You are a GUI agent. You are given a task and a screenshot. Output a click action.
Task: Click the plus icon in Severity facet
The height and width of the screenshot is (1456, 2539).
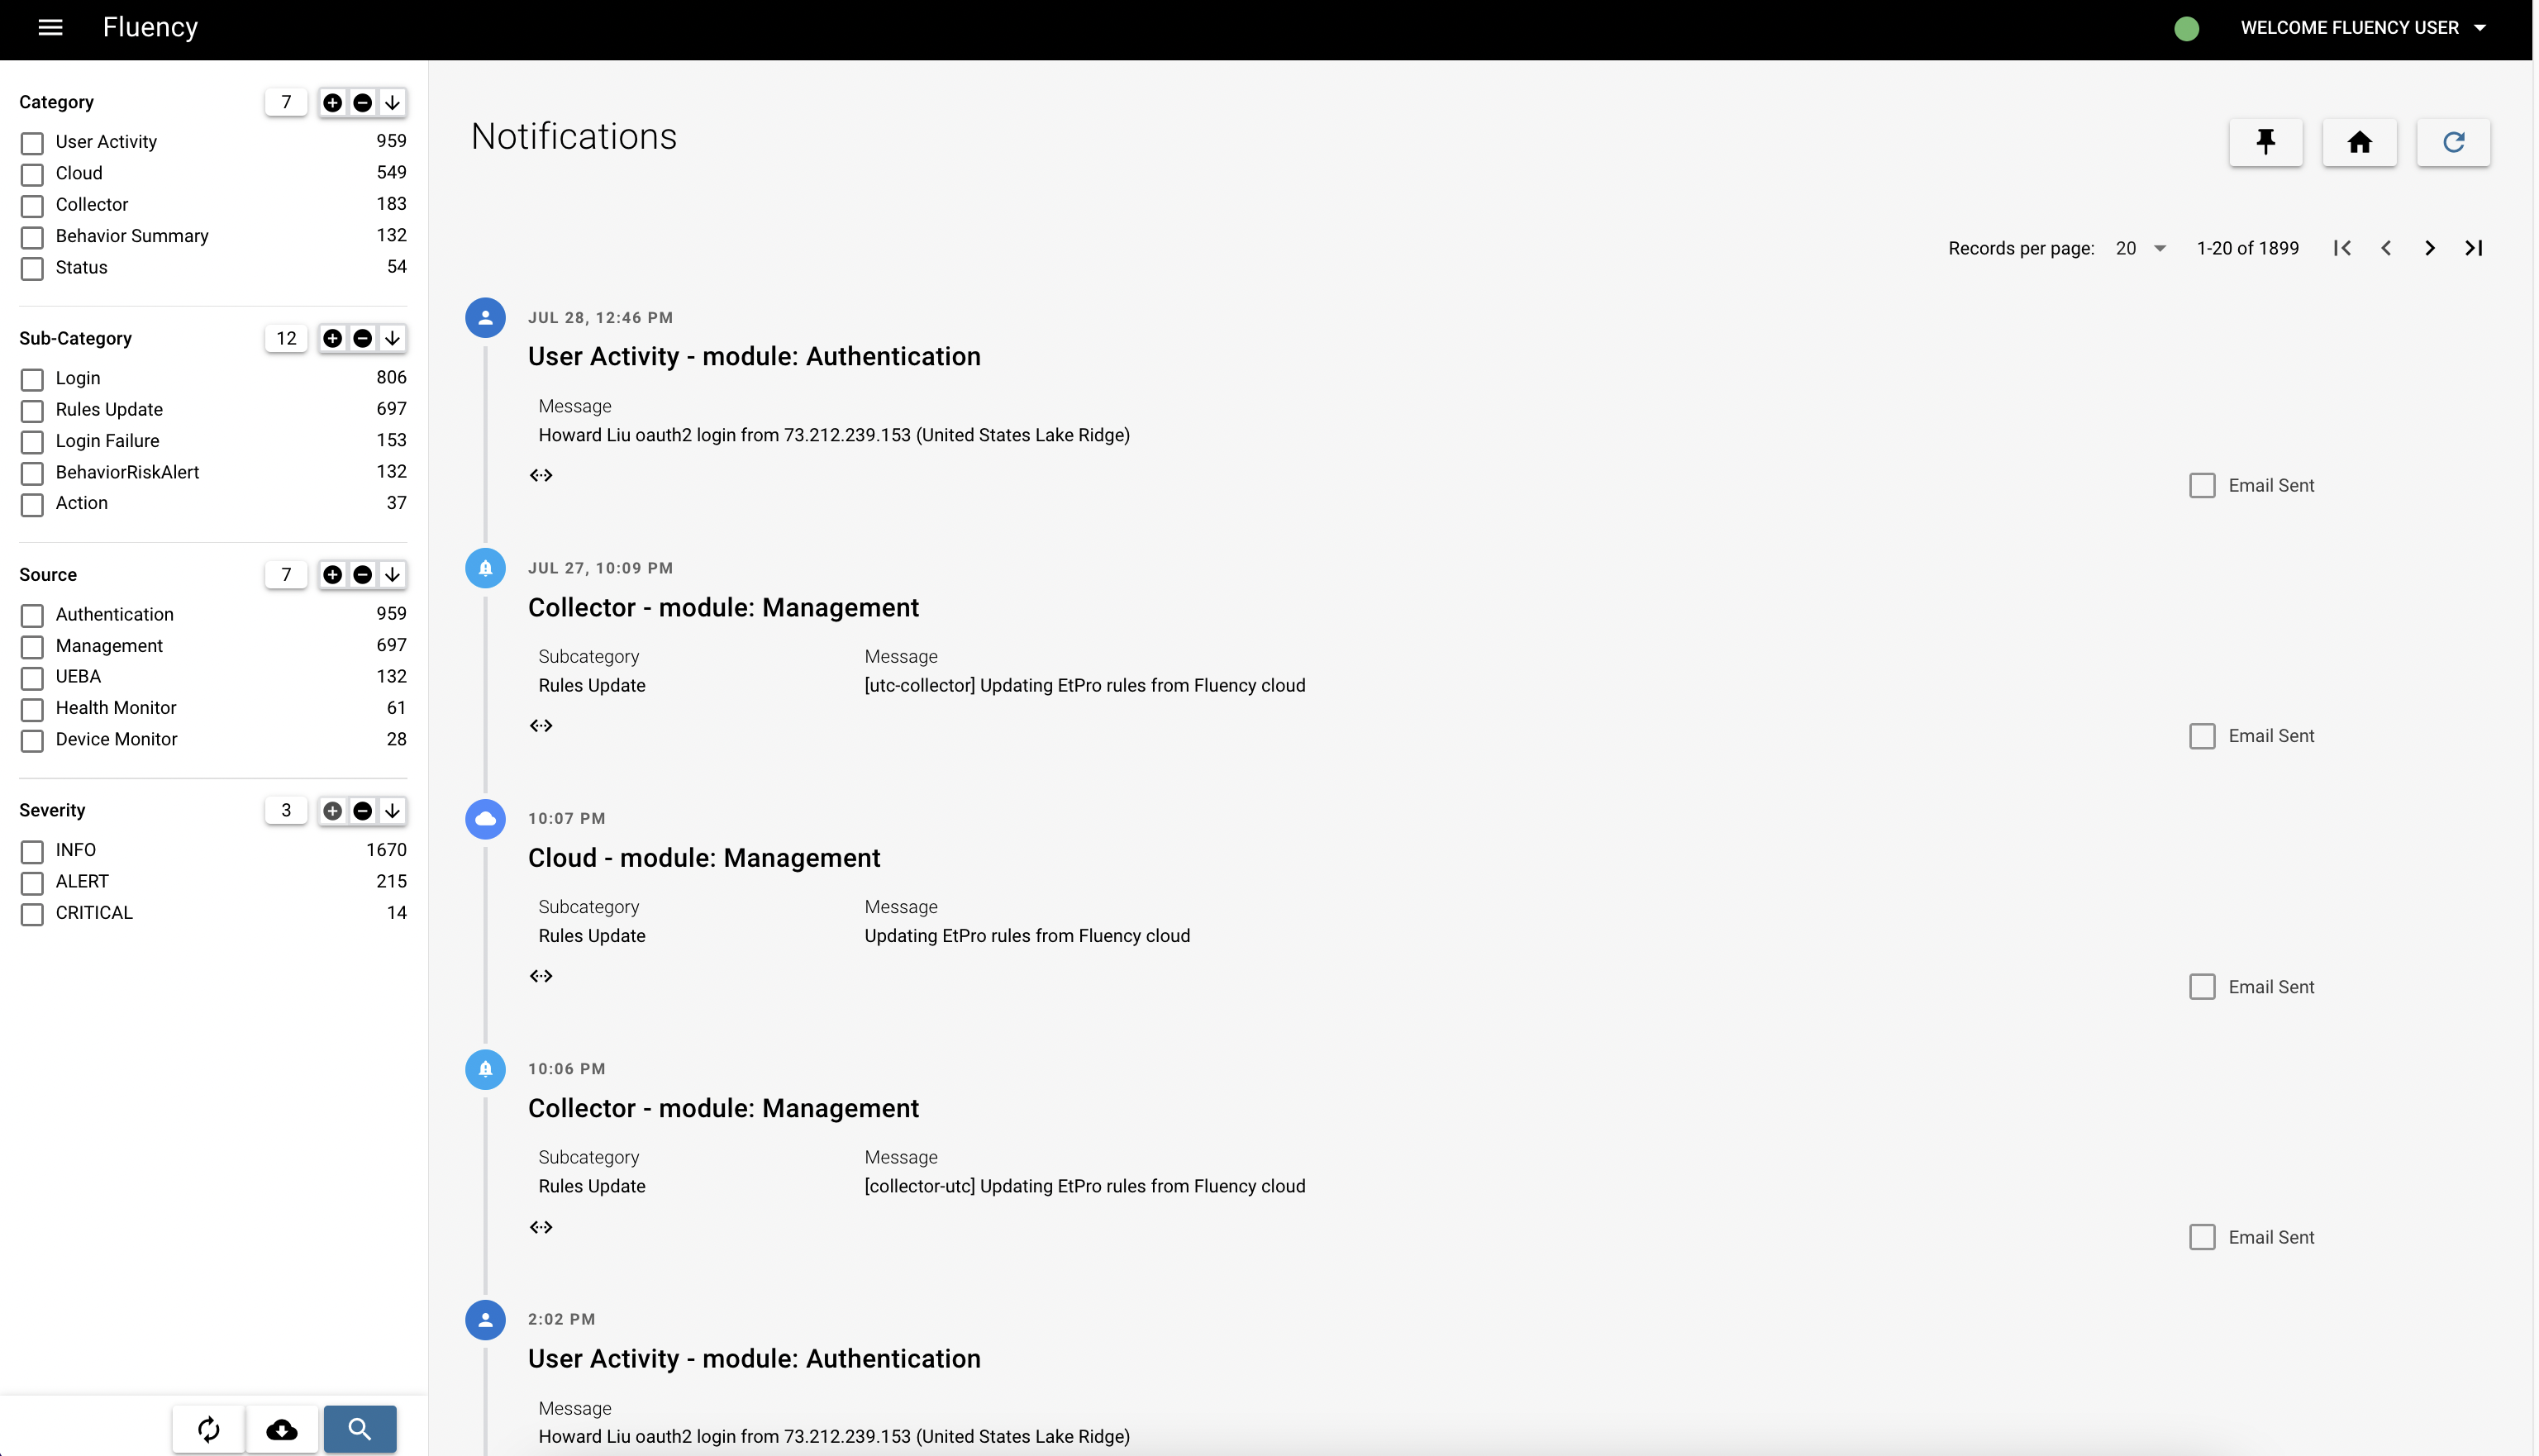coord(333,810)
